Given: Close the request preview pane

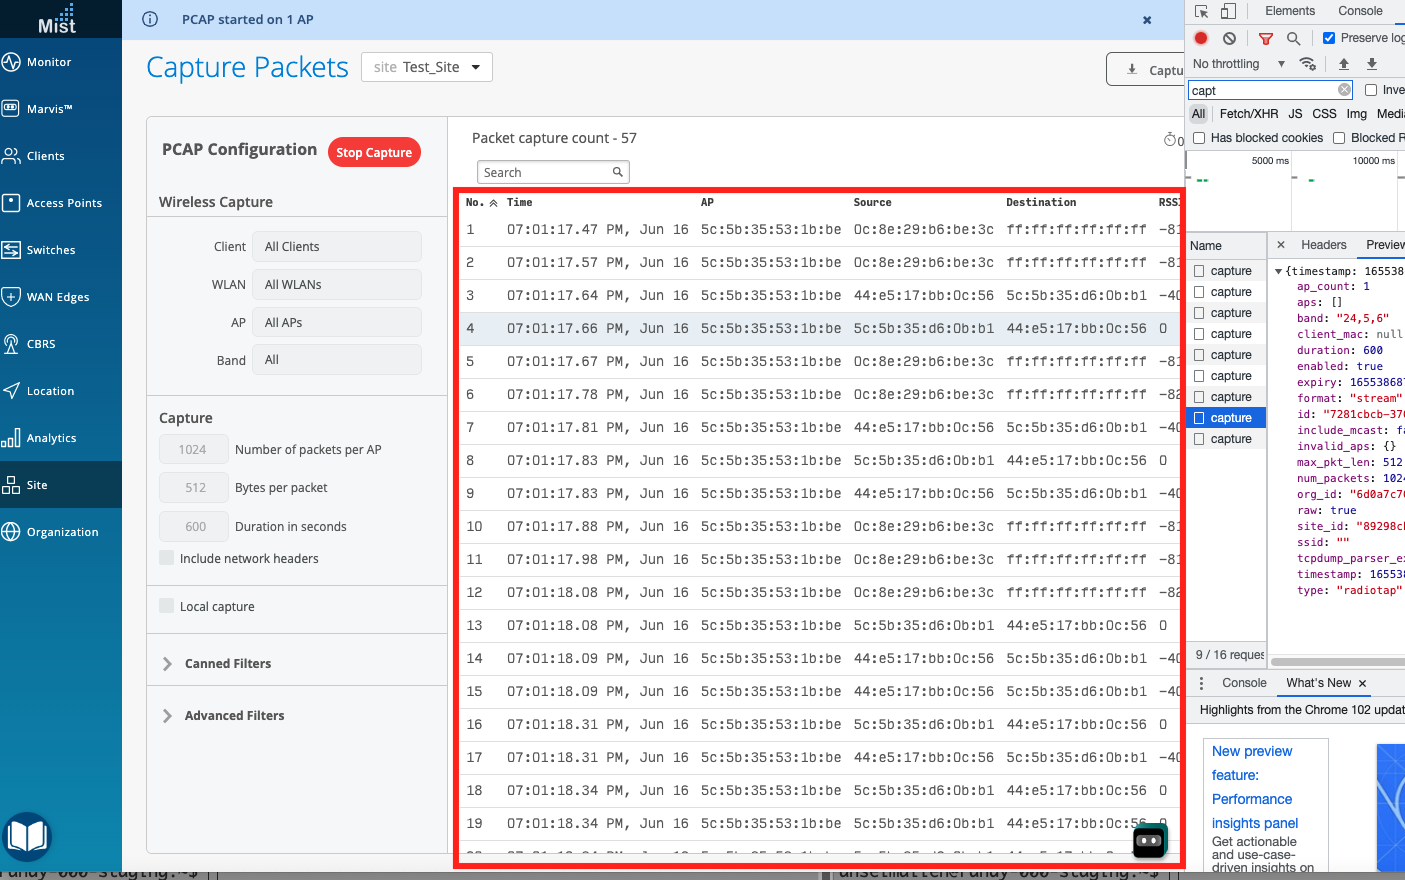Looking at the screenshot, I should [x=1280, y=245].
